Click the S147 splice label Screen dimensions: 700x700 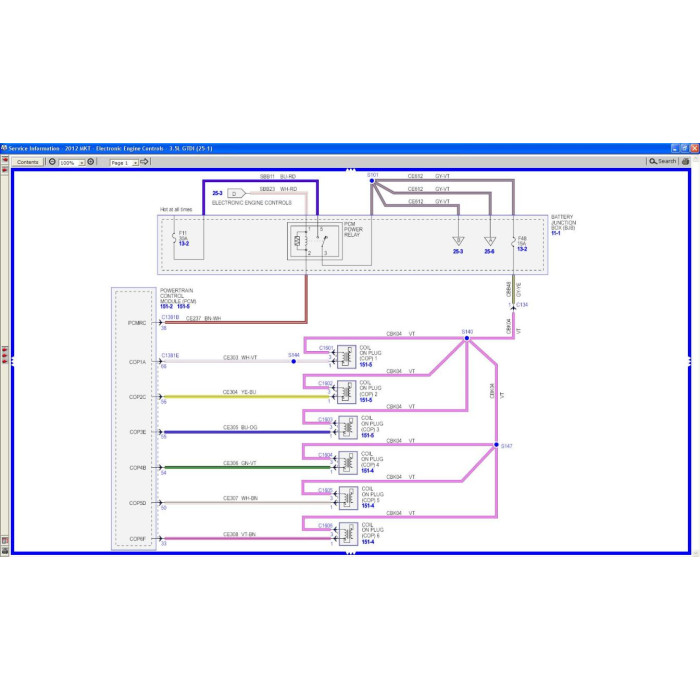pos(506,446)
